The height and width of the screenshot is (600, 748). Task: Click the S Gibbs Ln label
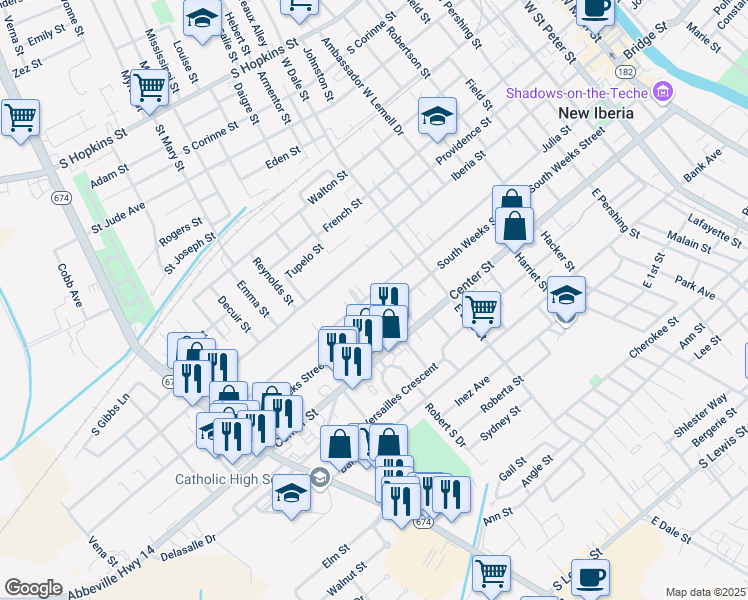(x=110, y=414)
